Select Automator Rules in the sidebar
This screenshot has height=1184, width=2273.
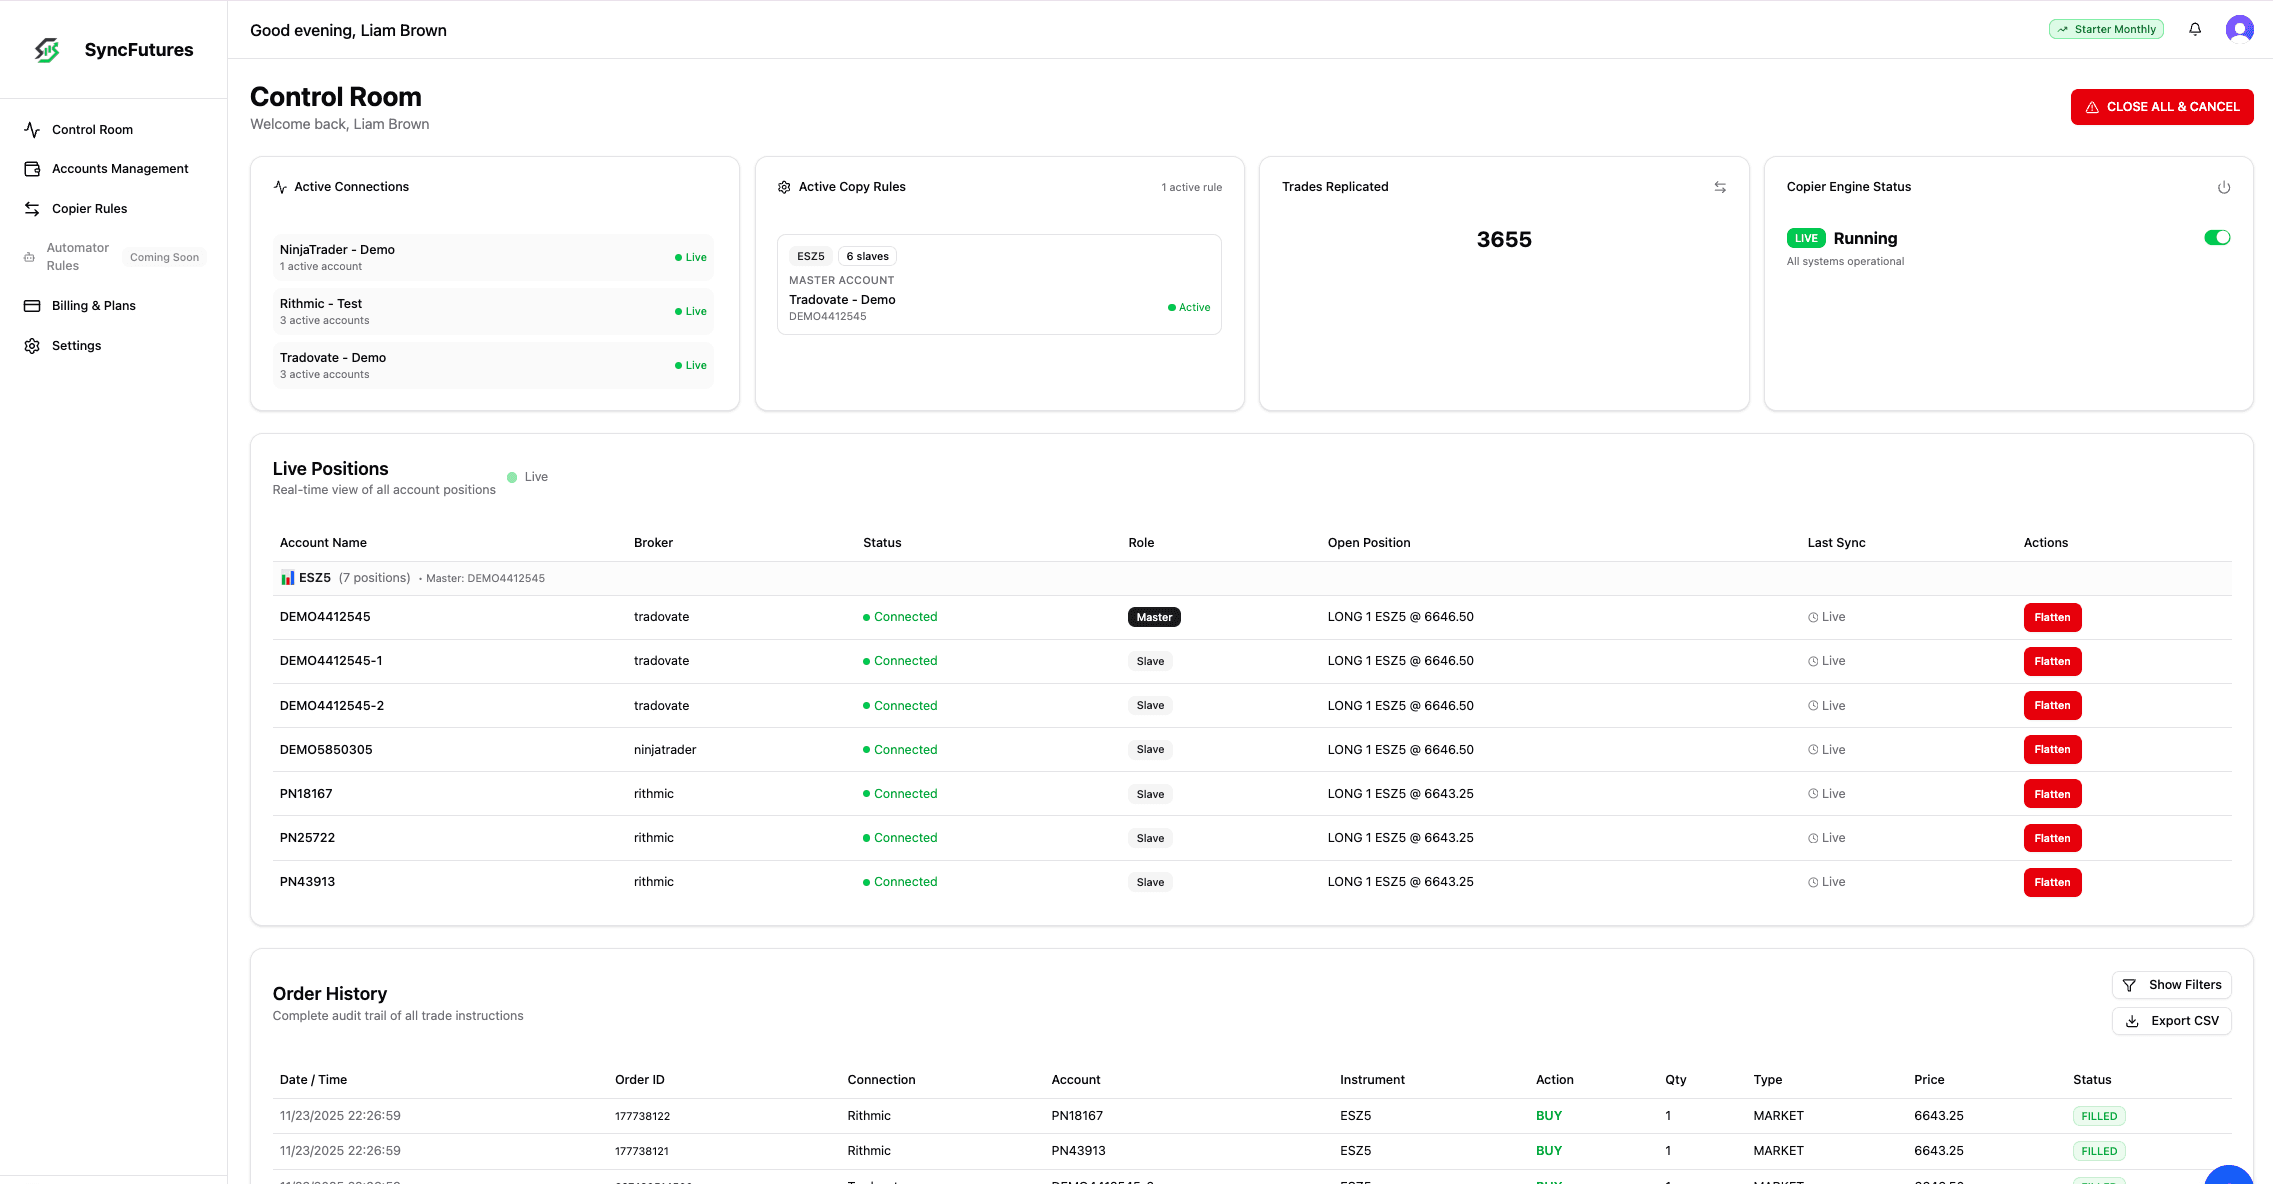[x=77, y=256]
